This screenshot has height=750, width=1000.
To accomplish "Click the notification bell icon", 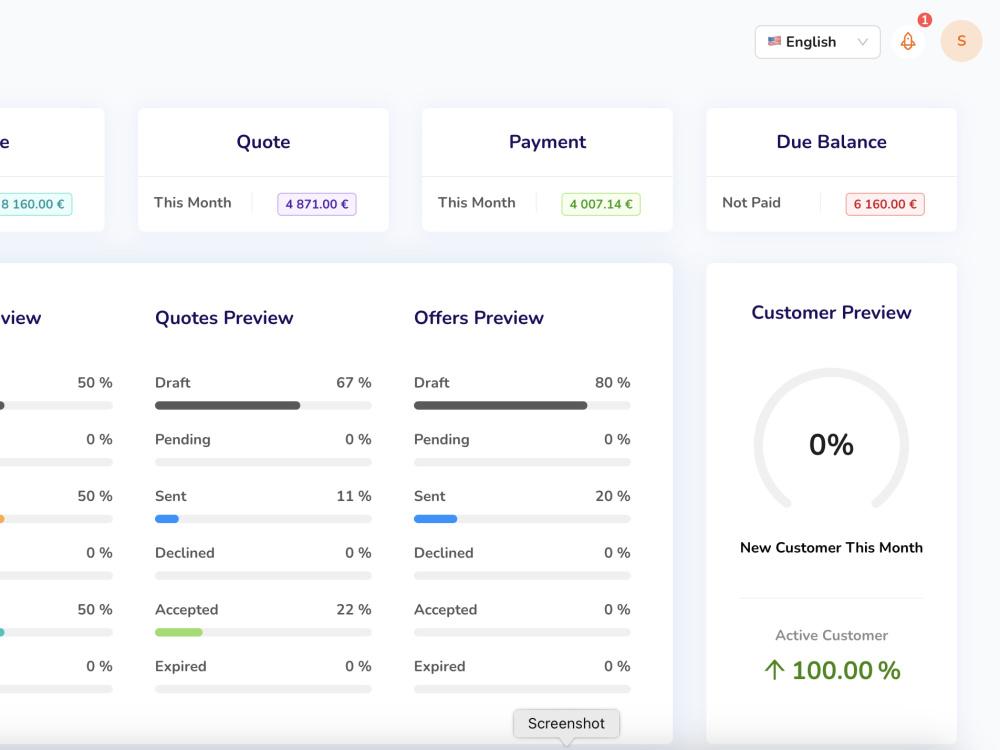I will tap(908, 42).
